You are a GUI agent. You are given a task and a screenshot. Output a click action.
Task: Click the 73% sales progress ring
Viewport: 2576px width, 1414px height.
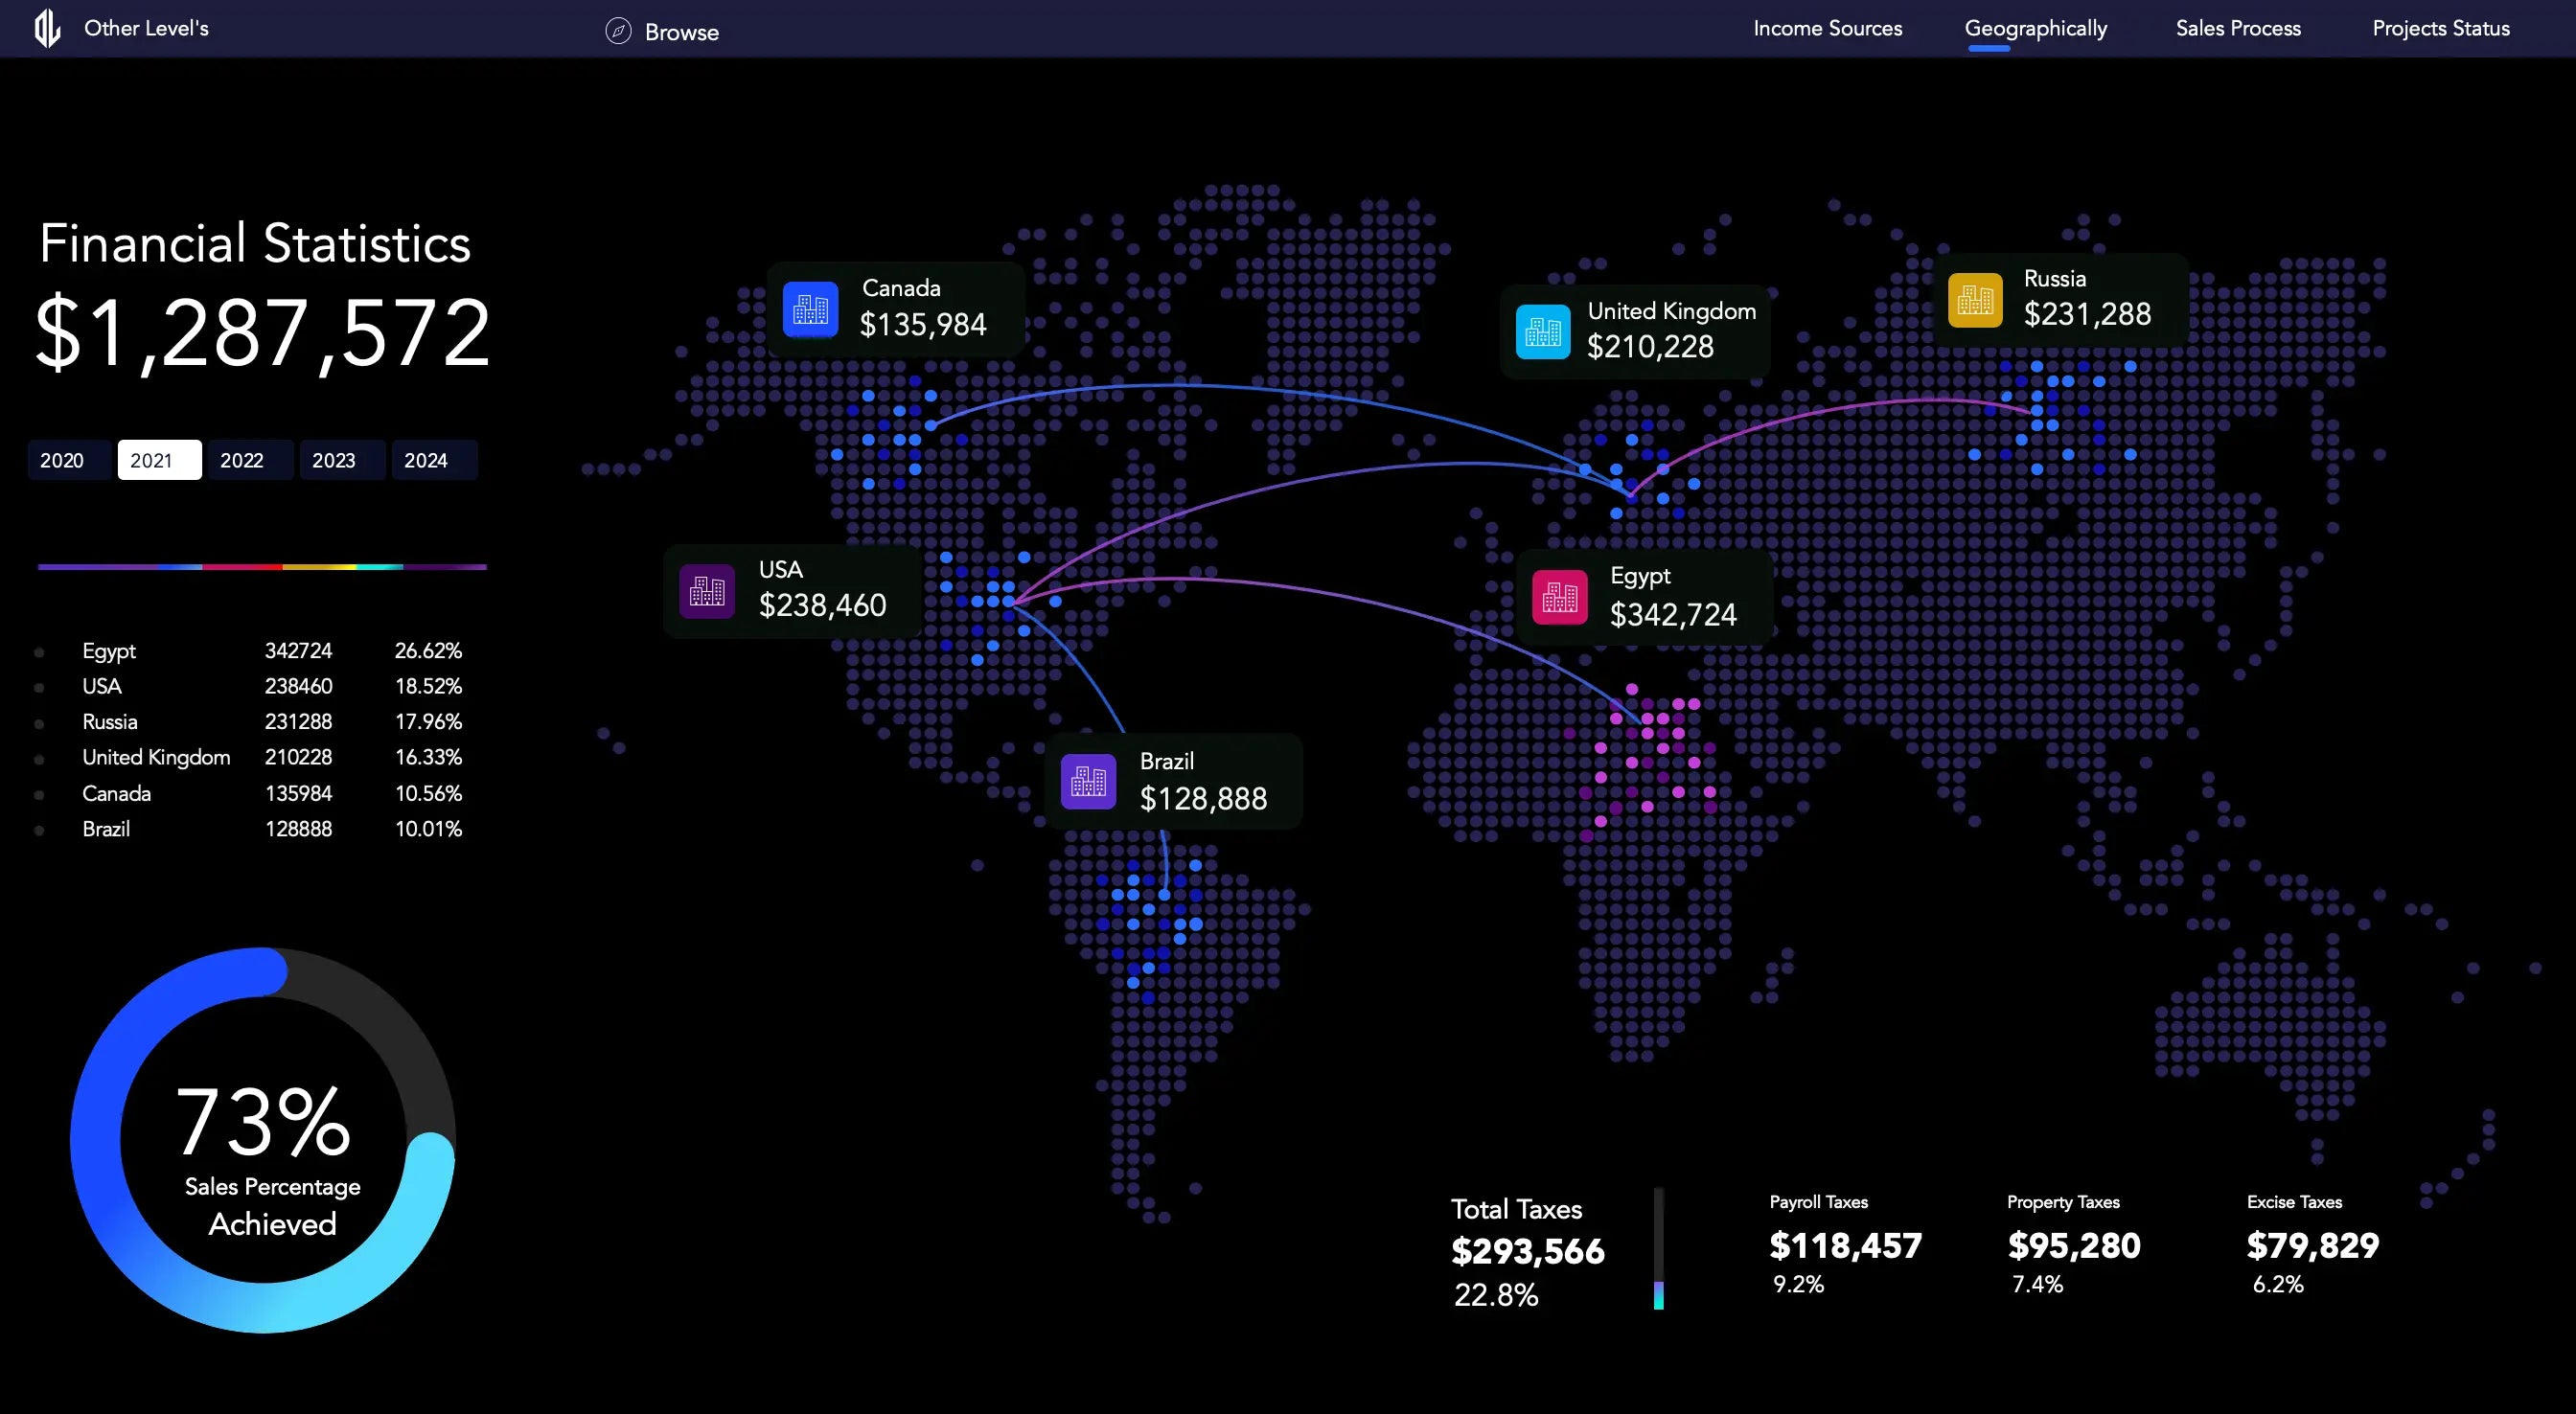[x=96, y=1140]
